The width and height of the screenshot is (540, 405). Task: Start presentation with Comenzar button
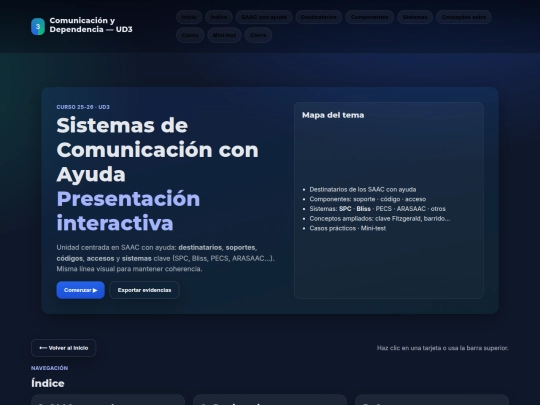coord(81,290)
